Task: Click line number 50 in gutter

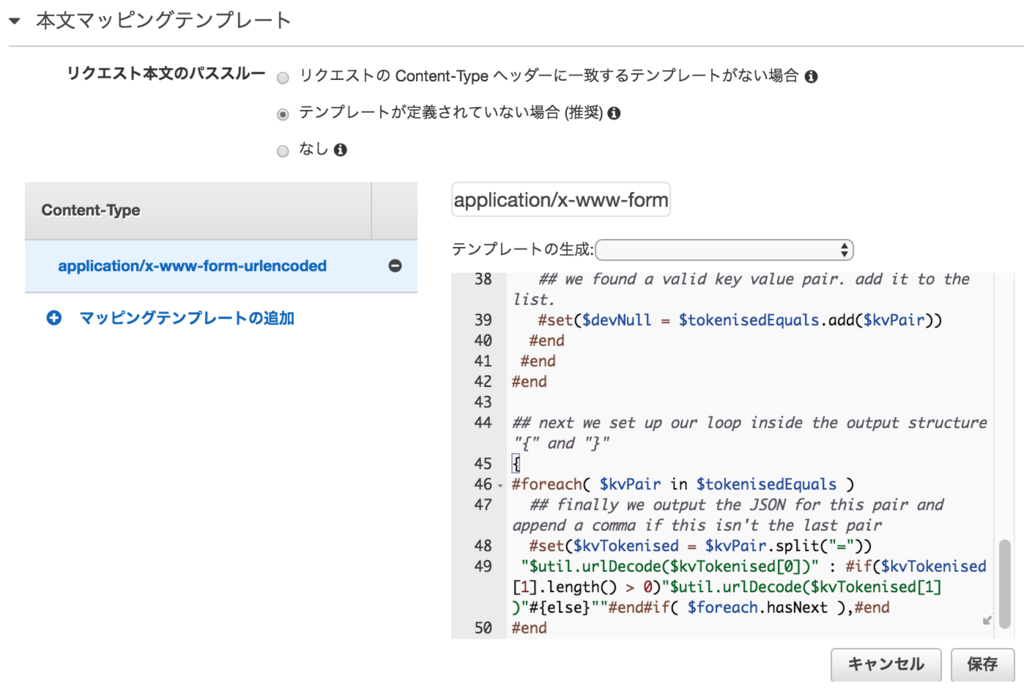Action: [483, 628]
